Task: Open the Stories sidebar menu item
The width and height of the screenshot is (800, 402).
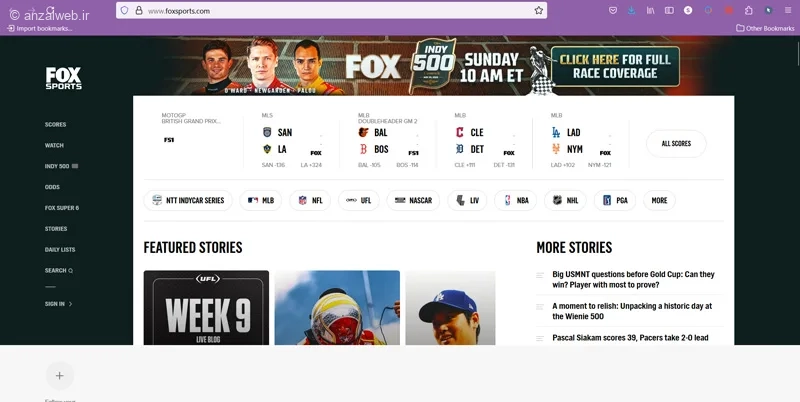Action: [x=56, y=229]
